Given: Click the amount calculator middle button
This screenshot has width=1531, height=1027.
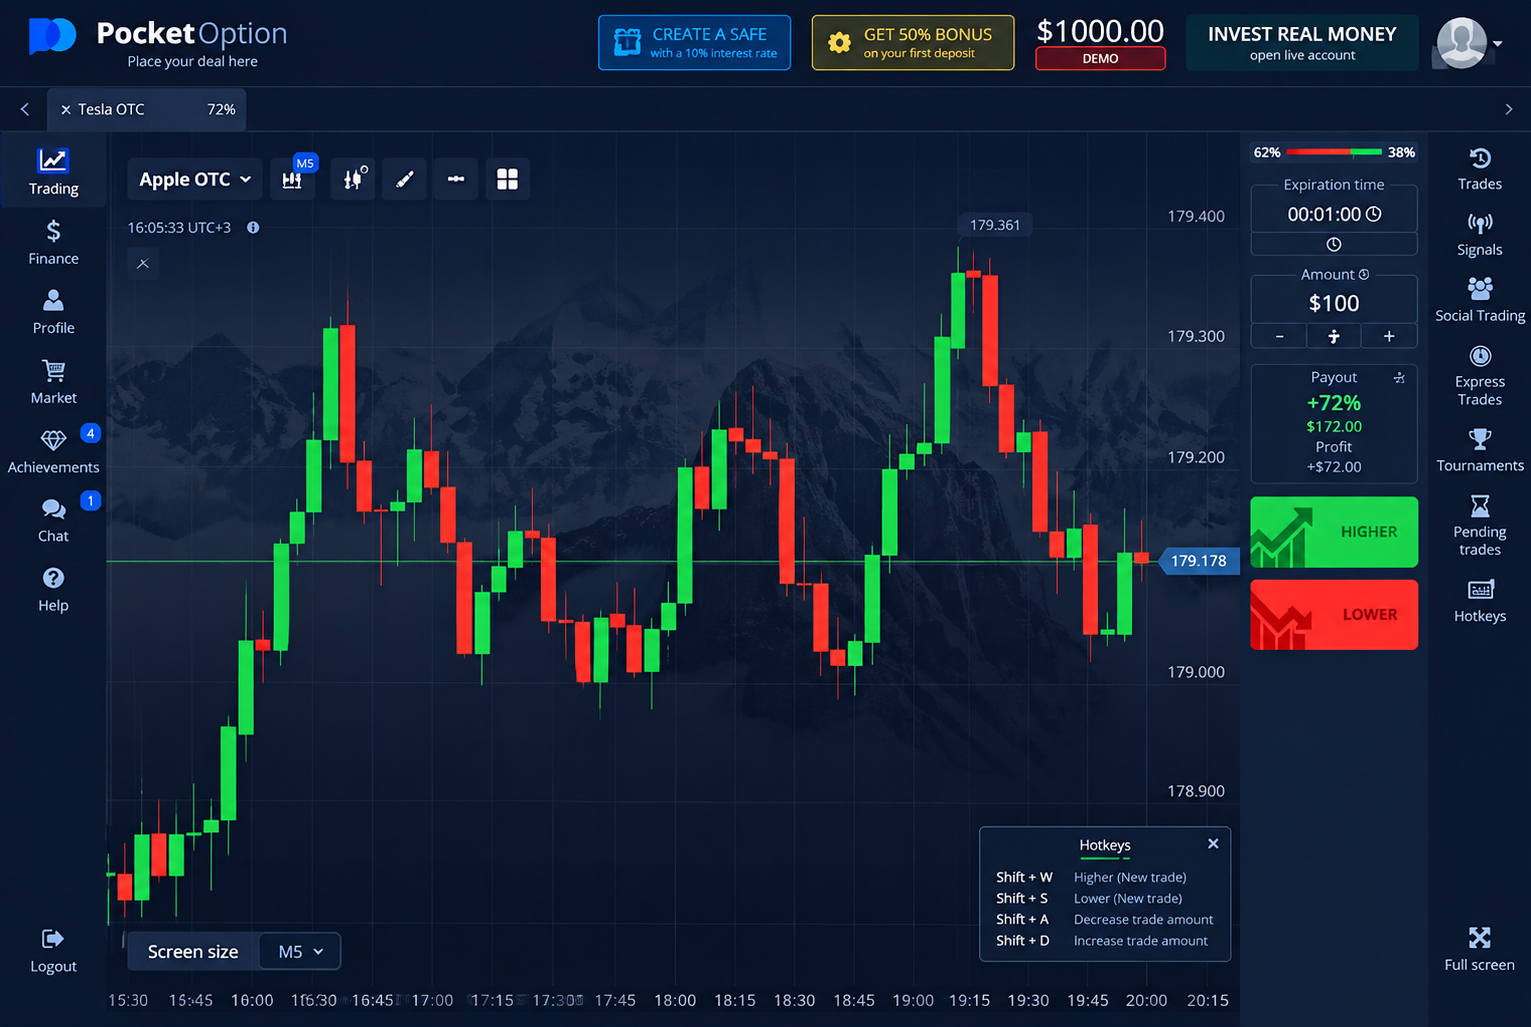Looking at the screenshot, I should pos(1333,336).
